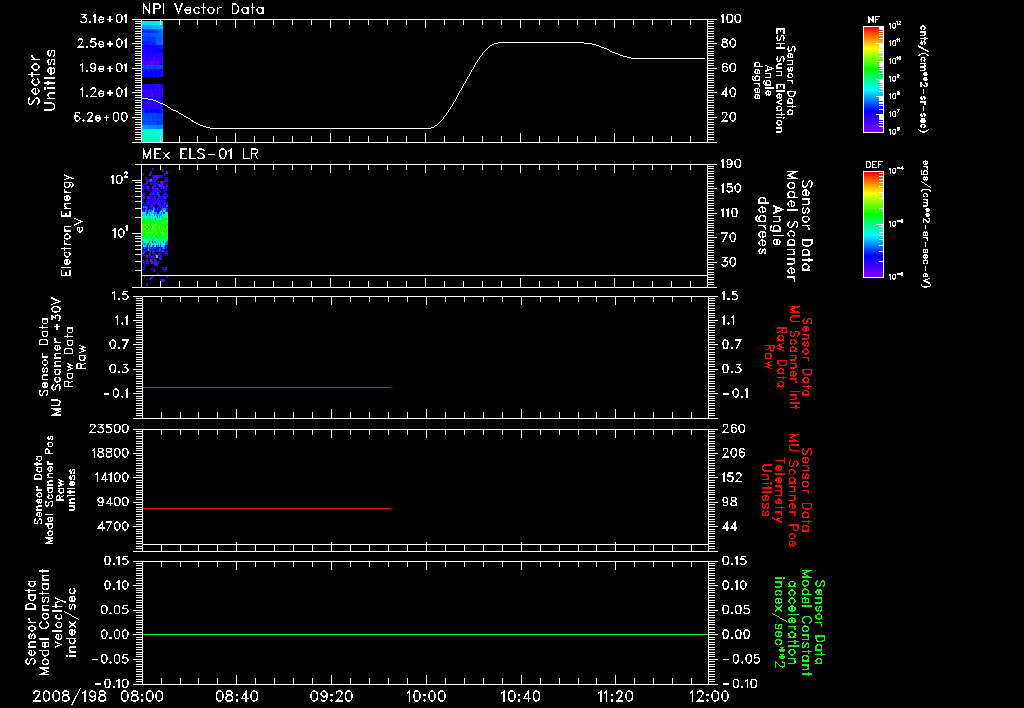Viewport: 1024px width, 708px height.
Task: Click the NPI sector spectrogram data block
Action: tap(152, 81)
